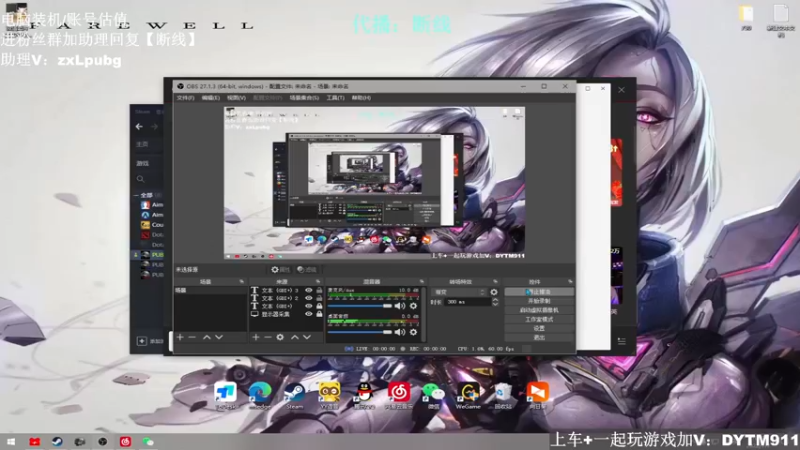The height and width of the screenshot is (450, 800).
Task: Click search magnifier in Steam sidebar
Action: [x=140, y=179]
